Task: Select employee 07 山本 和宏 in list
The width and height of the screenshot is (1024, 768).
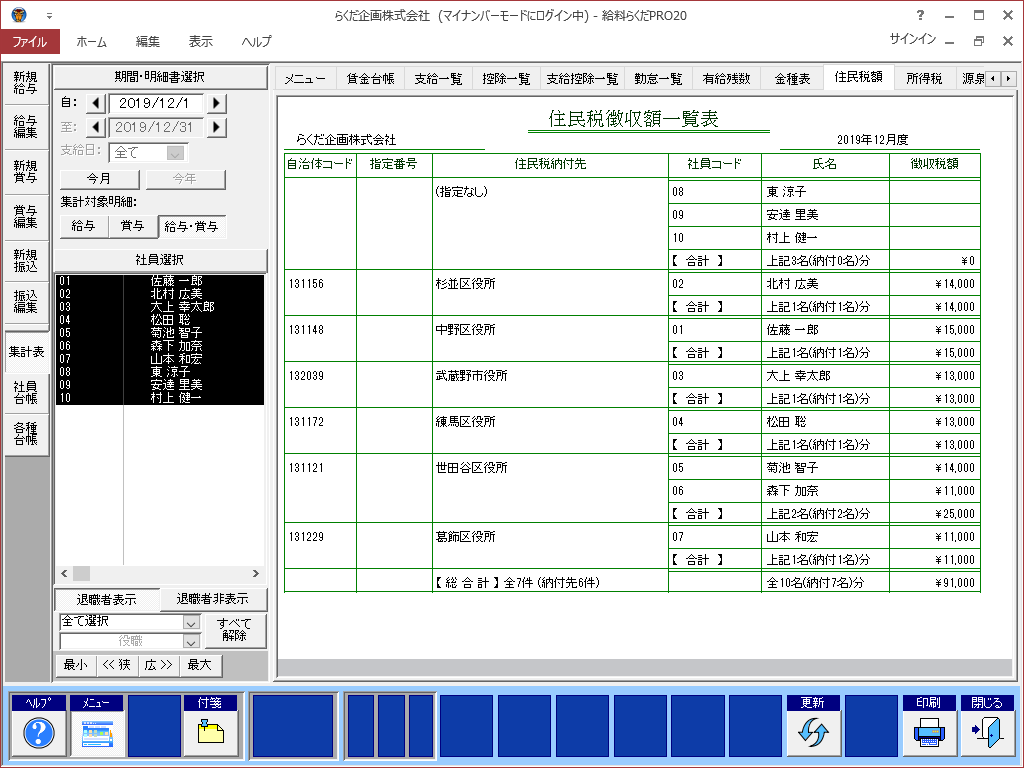Action: pyautogui.click(x=160, y=359)
